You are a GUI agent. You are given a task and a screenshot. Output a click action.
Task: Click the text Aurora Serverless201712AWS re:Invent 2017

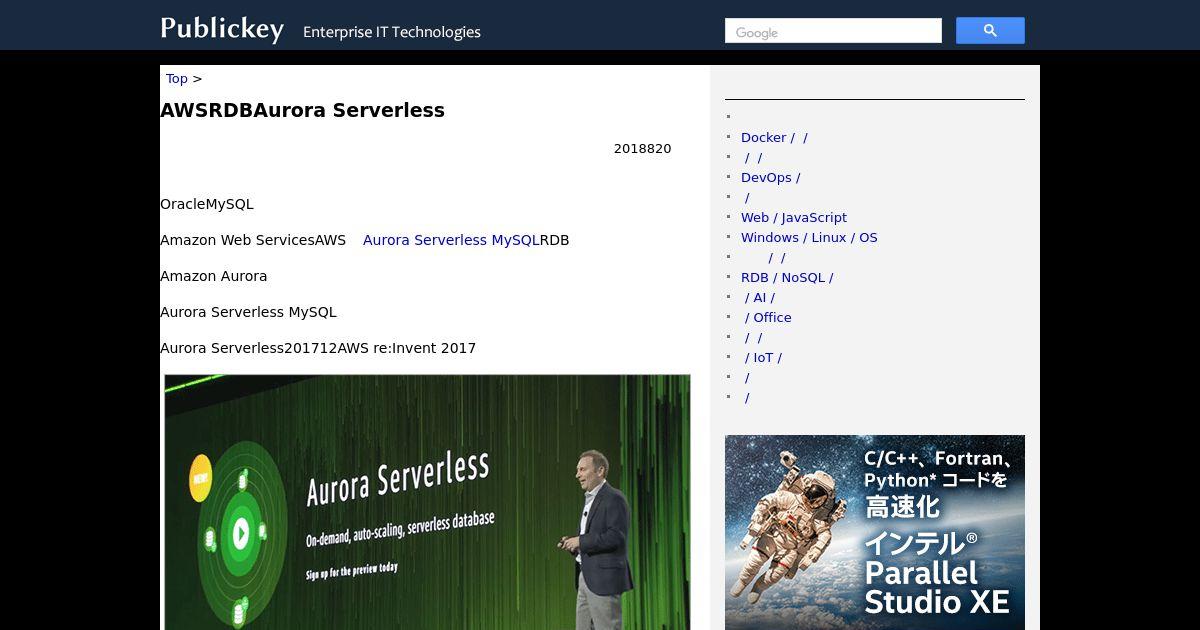click(x=318, y=348)
